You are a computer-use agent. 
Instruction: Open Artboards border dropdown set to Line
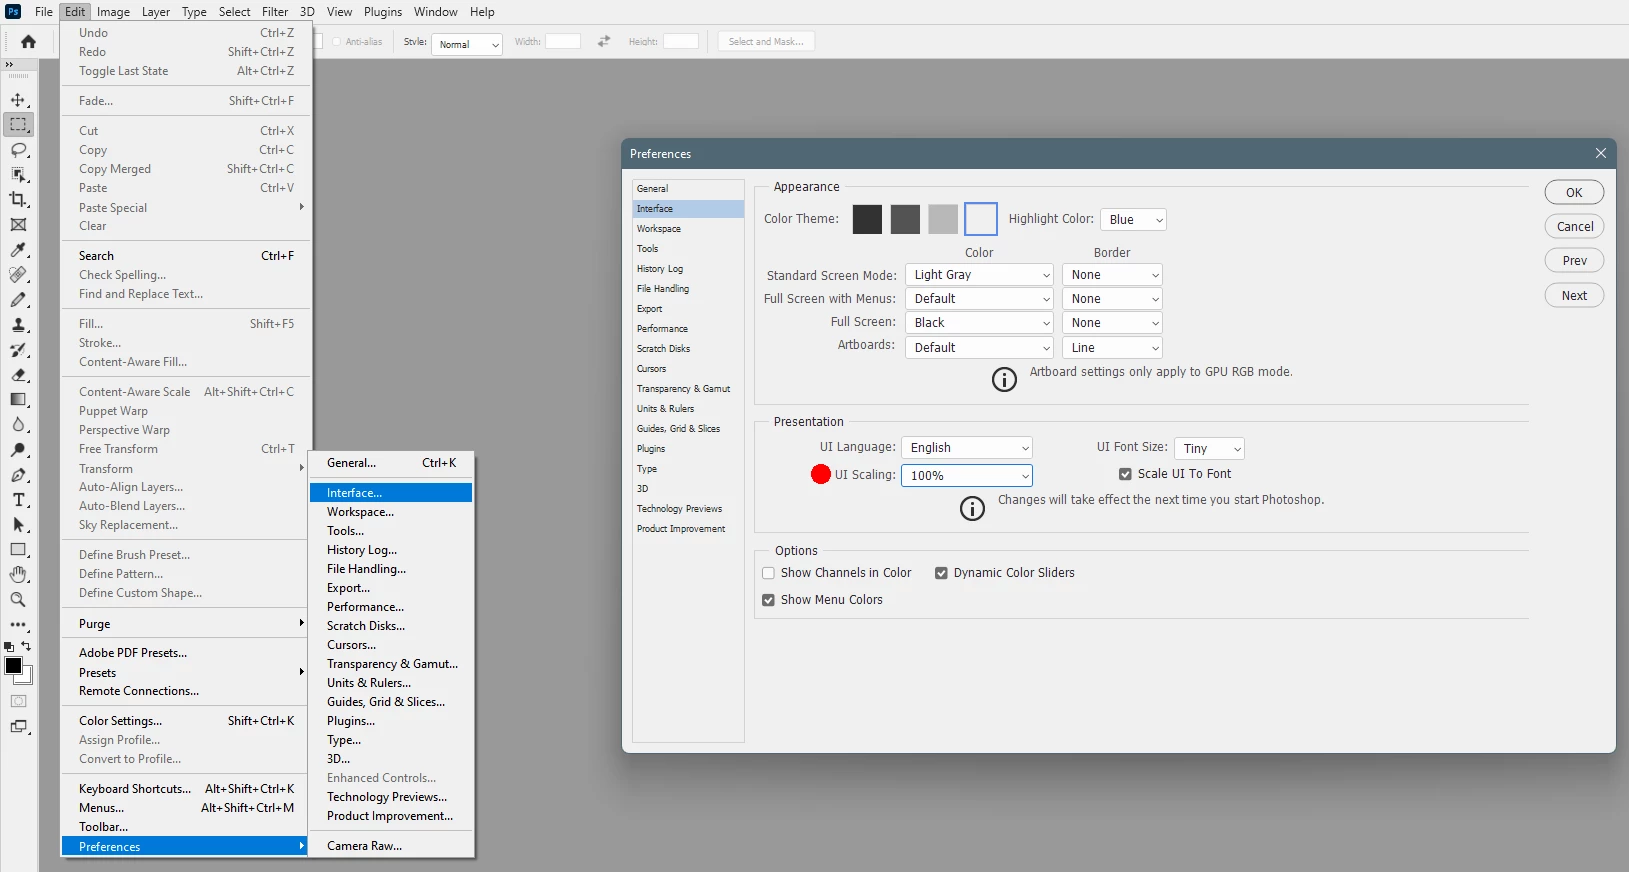point(1112,348)
